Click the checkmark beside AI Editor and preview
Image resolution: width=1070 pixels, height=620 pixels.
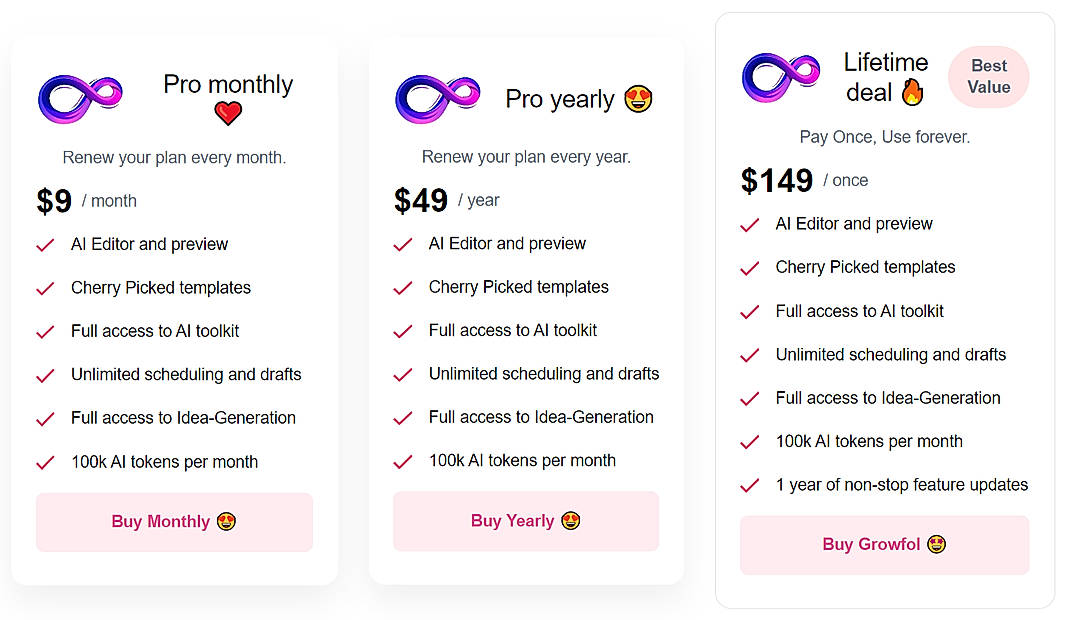coord(44,244)
